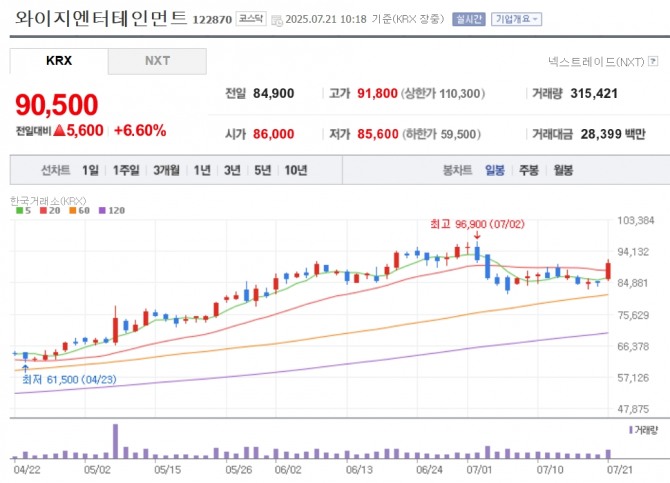Click the stock code 122870

(212, 20)
